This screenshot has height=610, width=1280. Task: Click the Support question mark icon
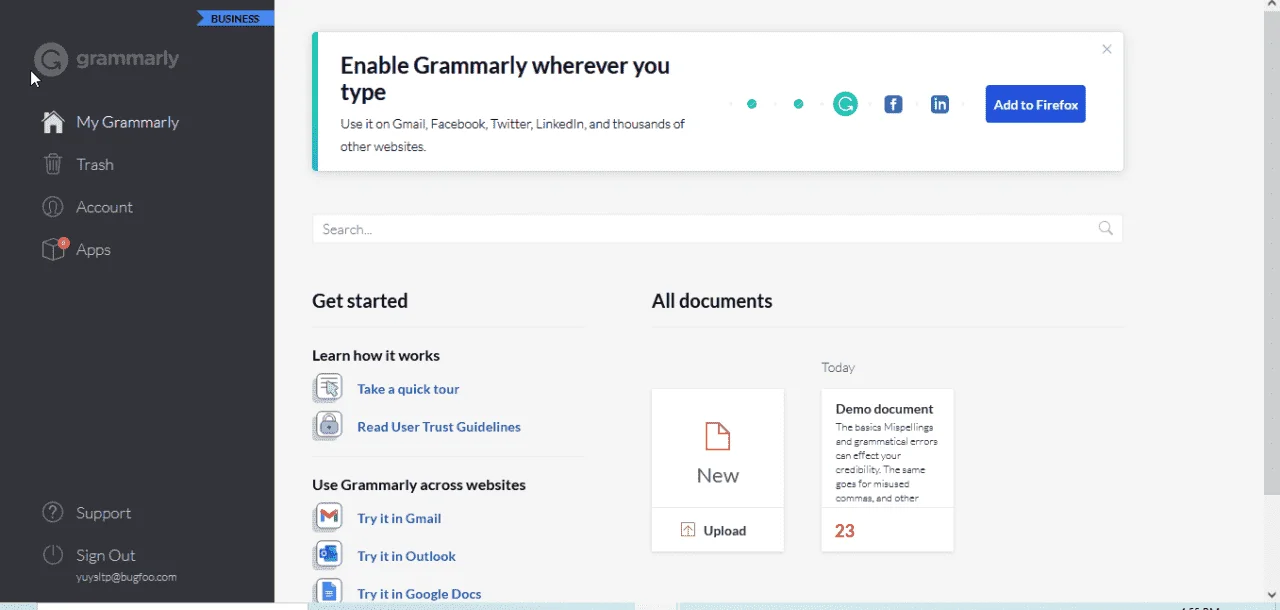[53, 513]
